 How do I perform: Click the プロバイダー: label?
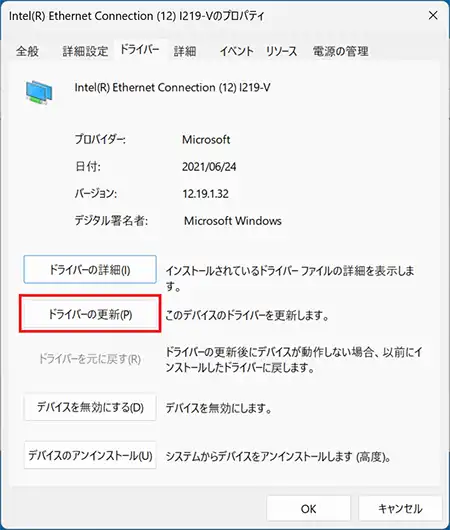(x=100, y=140)
